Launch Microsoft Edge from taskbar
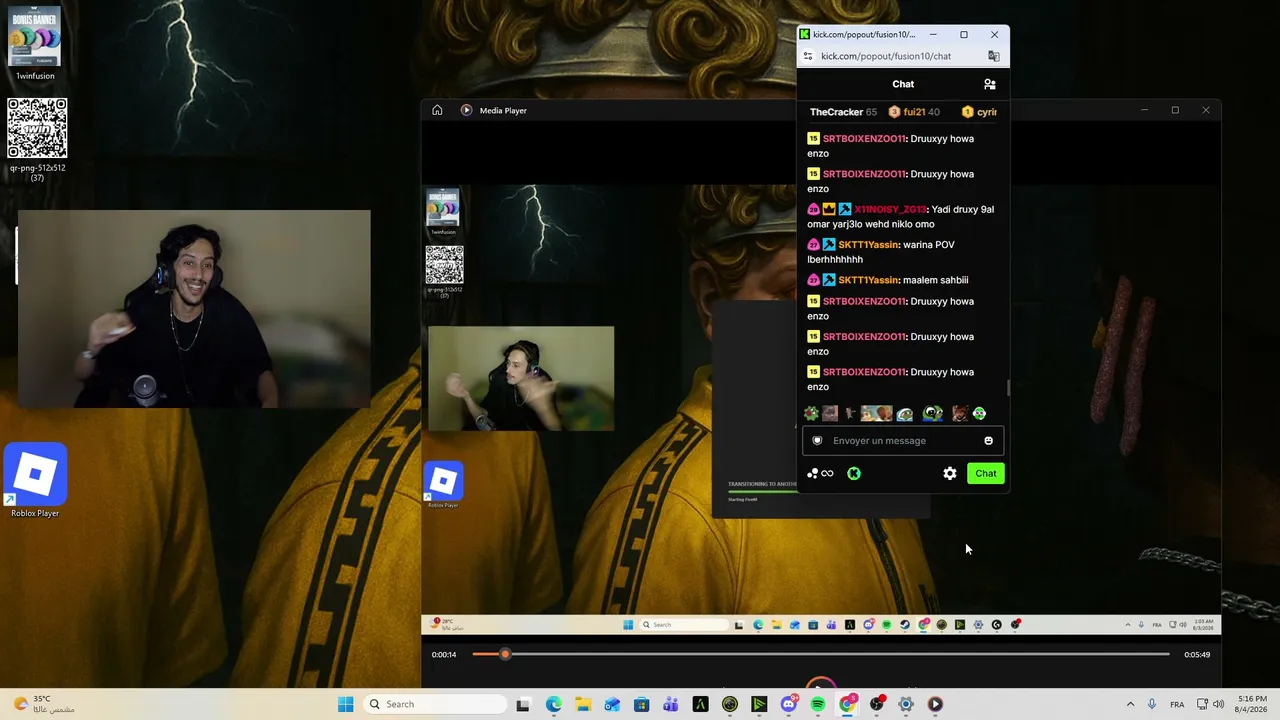1280x720 pixels. point(553,704)
